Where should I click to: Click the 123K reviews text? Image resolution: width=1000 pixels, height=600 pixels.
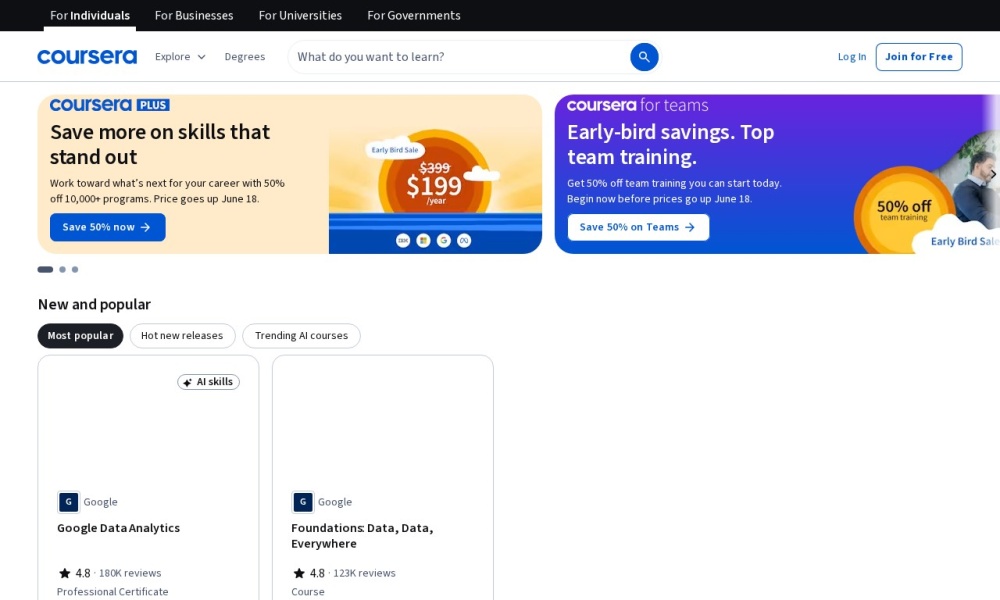pyautogui.click(x=365, y=573)
